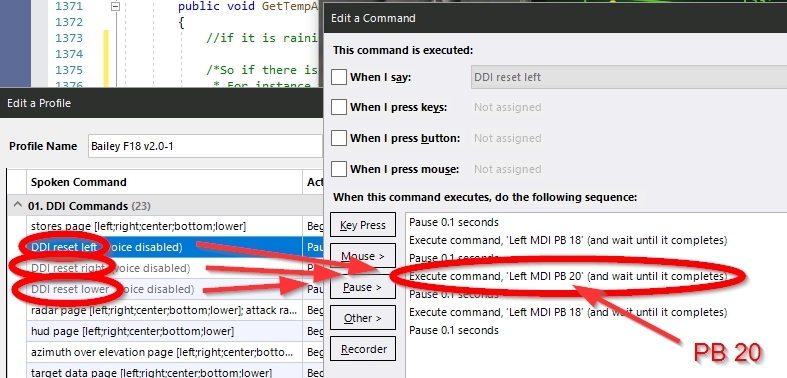Click the 'Spoken Command' column header

(x=165, y=182)
